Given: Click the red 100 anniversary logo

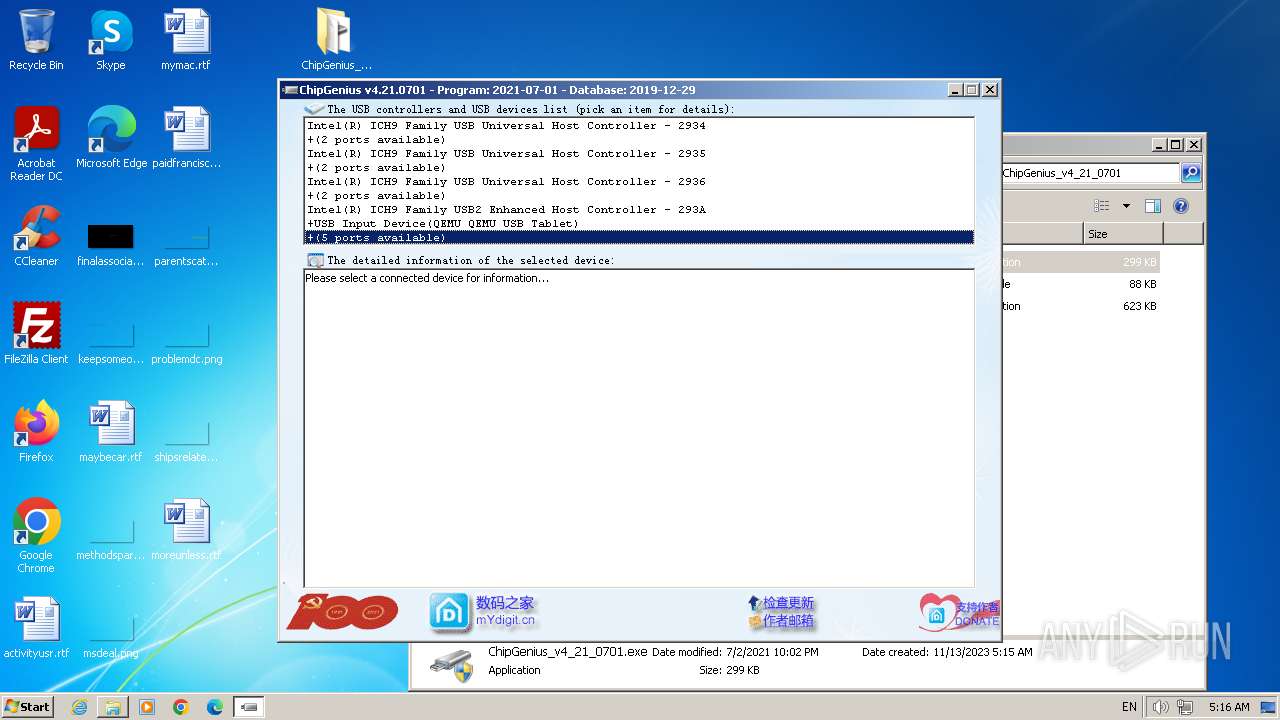Looking at the screenshot, I should pyautogui.click(x=342, y=612).
